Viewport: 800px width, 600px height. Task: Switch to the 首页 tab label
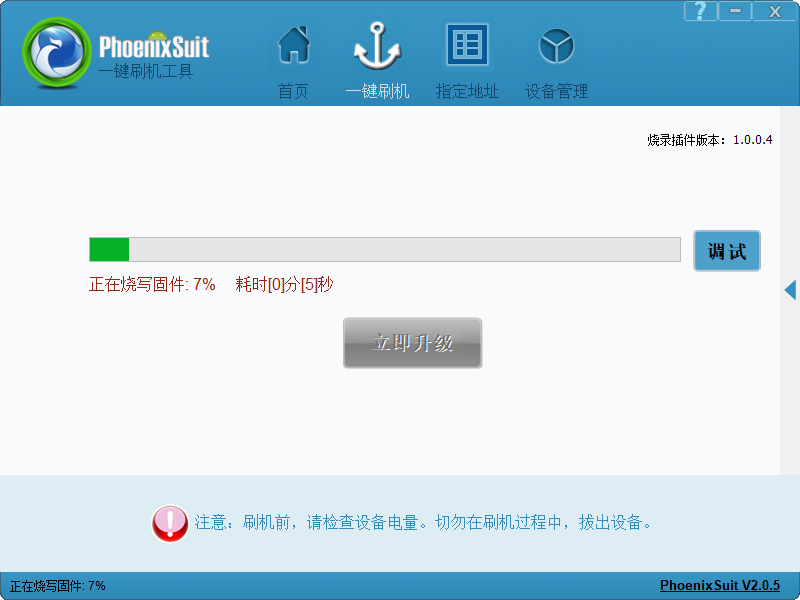click(293, 91)
